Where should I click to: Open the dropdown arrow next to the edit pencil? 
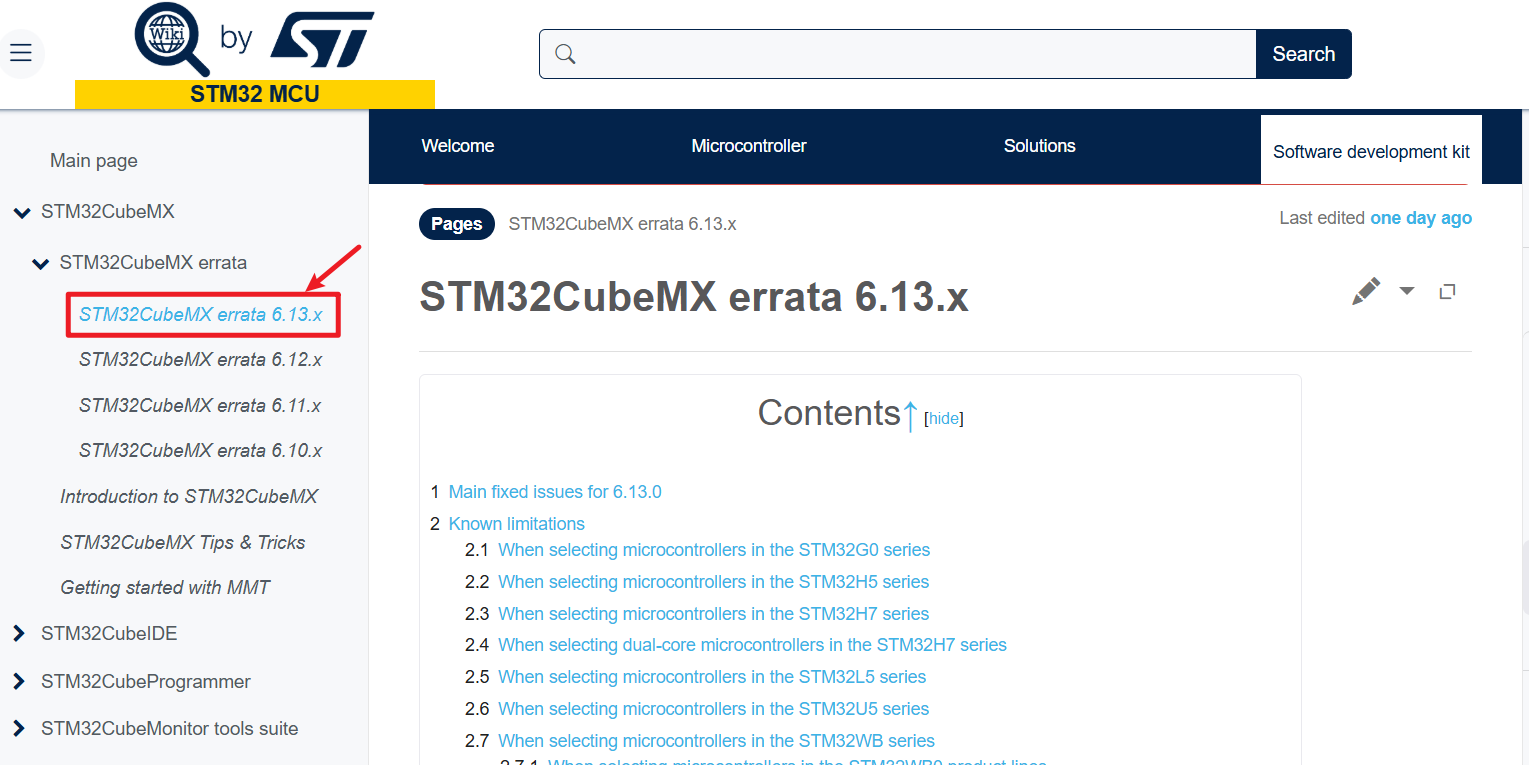coord(1406,291)
